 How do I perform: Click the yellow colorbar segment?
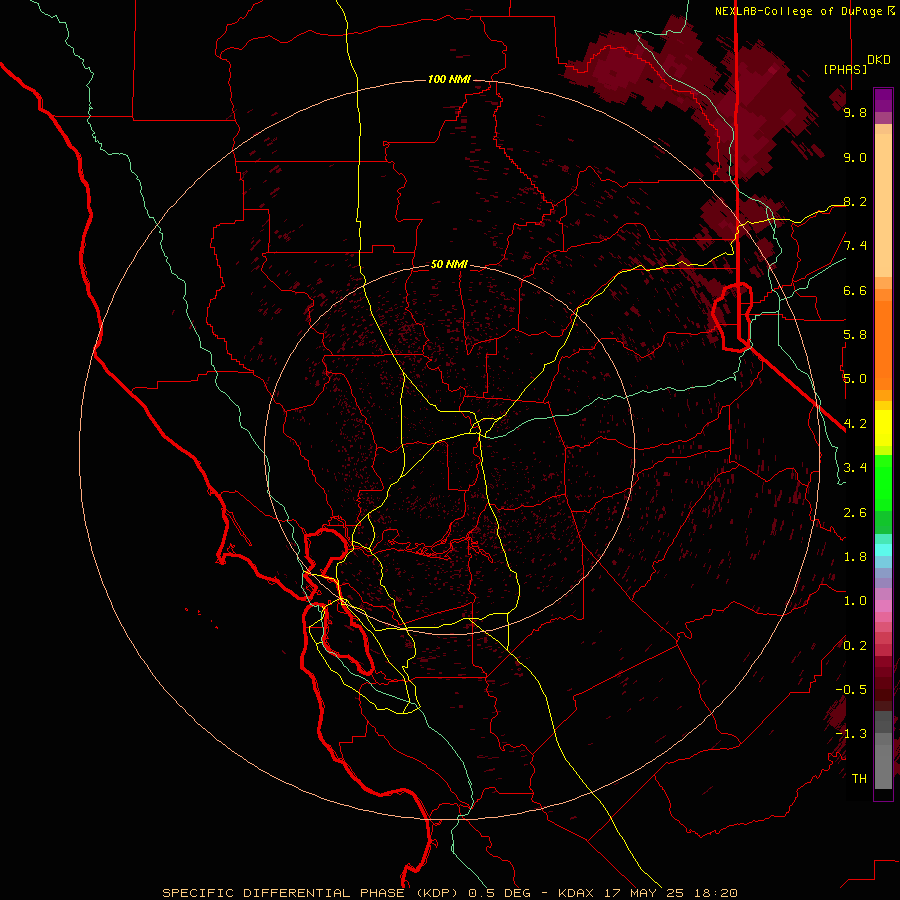(883, 428)
